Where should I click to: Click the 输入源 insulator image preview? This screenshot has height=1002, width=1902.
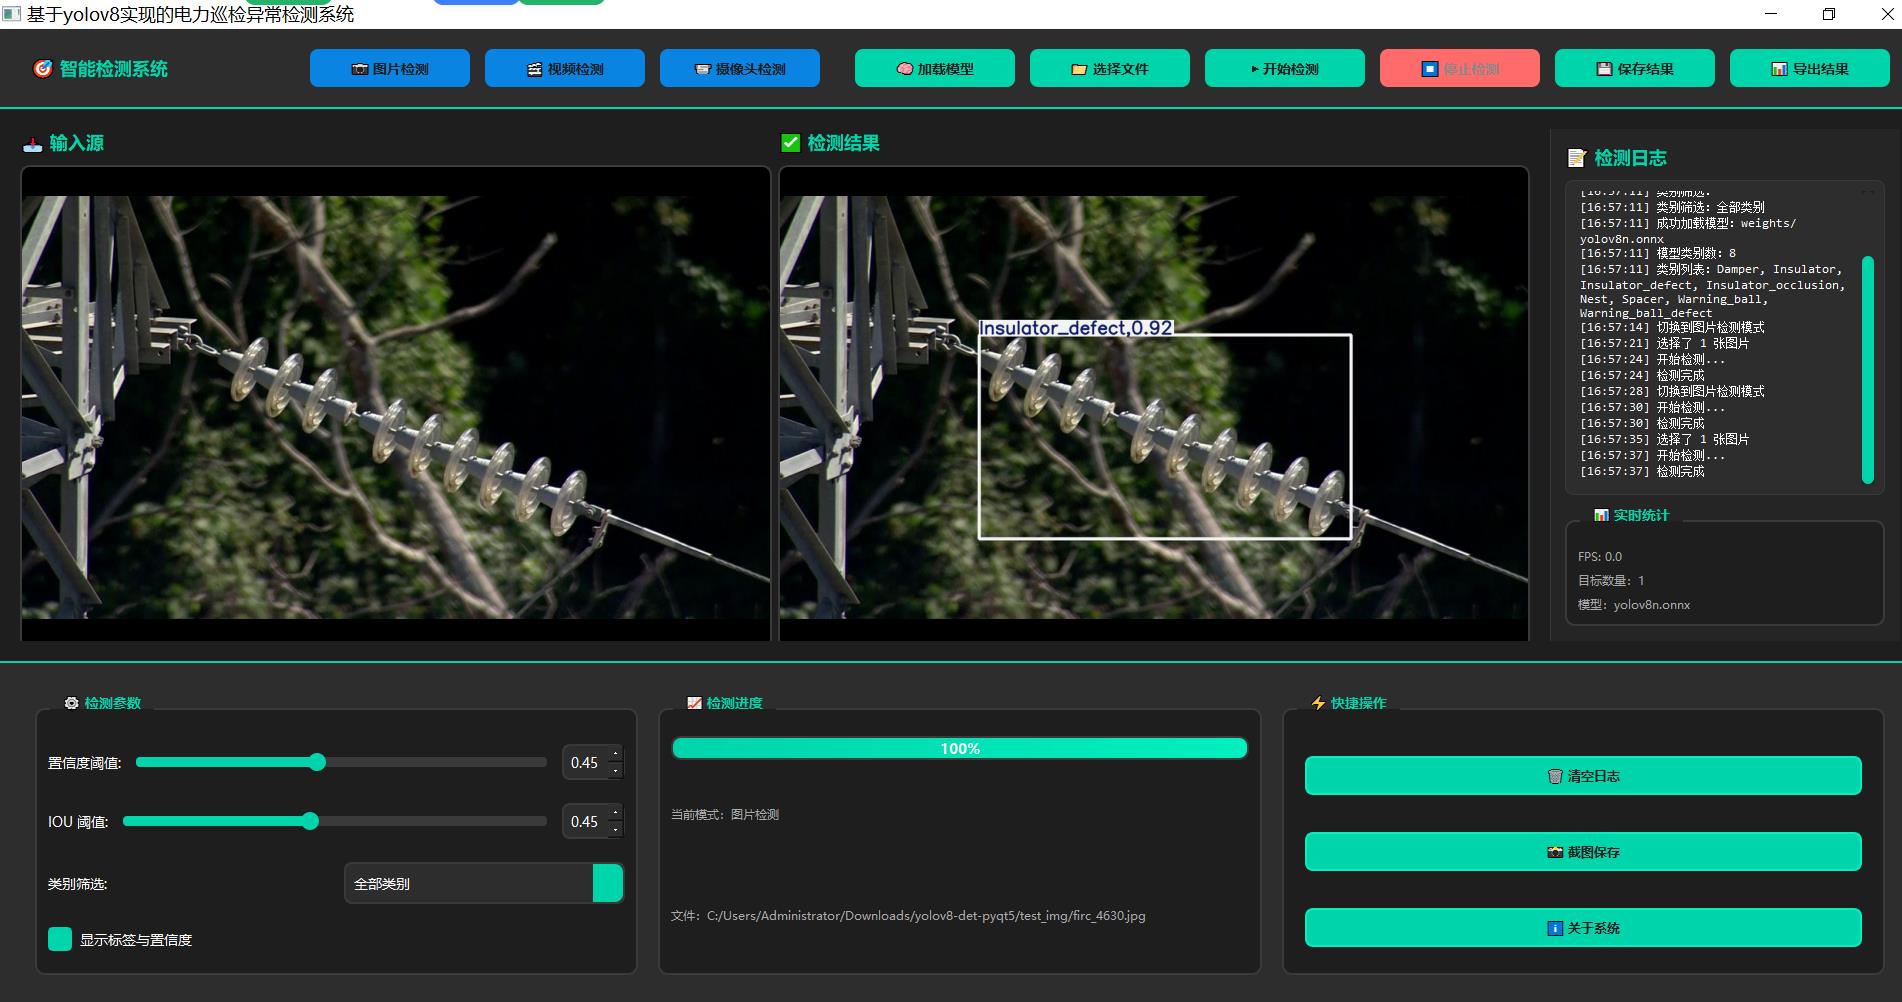coord(396,407)
